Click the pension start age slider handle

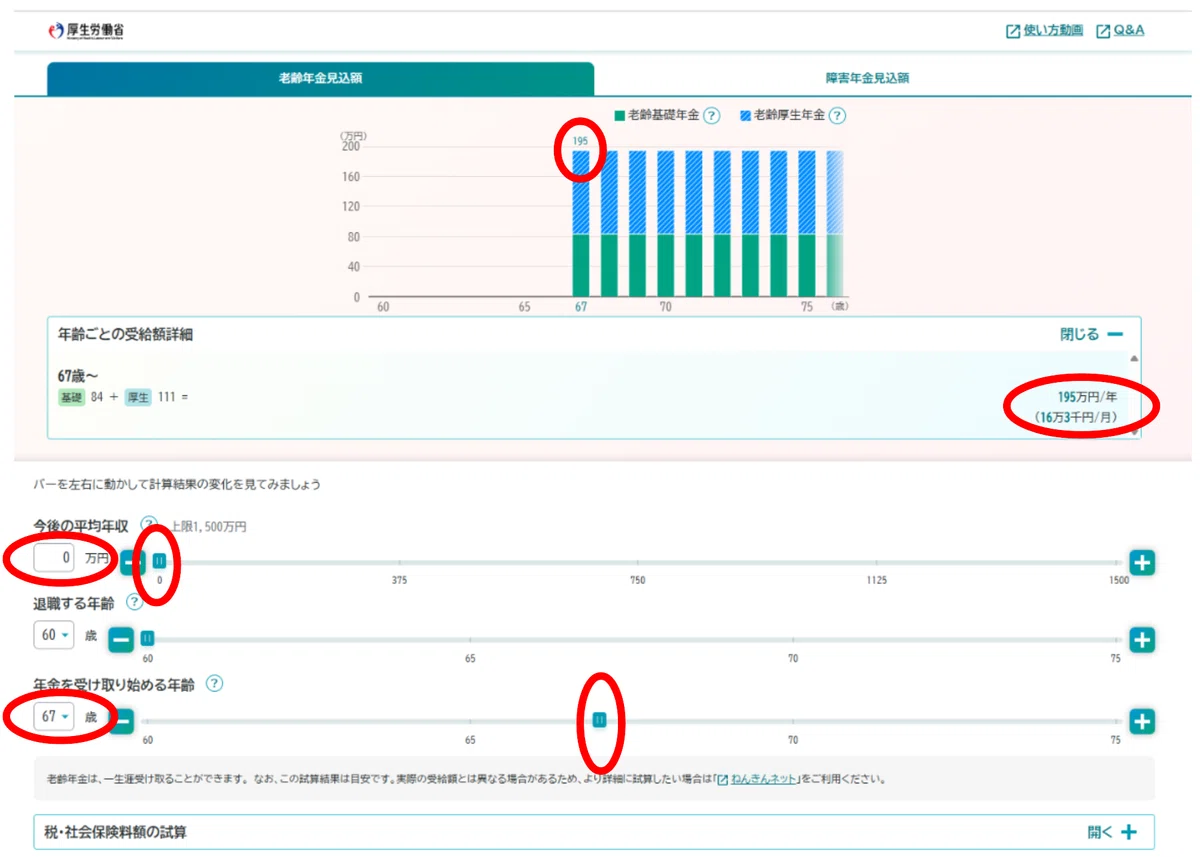coord(599,720)
